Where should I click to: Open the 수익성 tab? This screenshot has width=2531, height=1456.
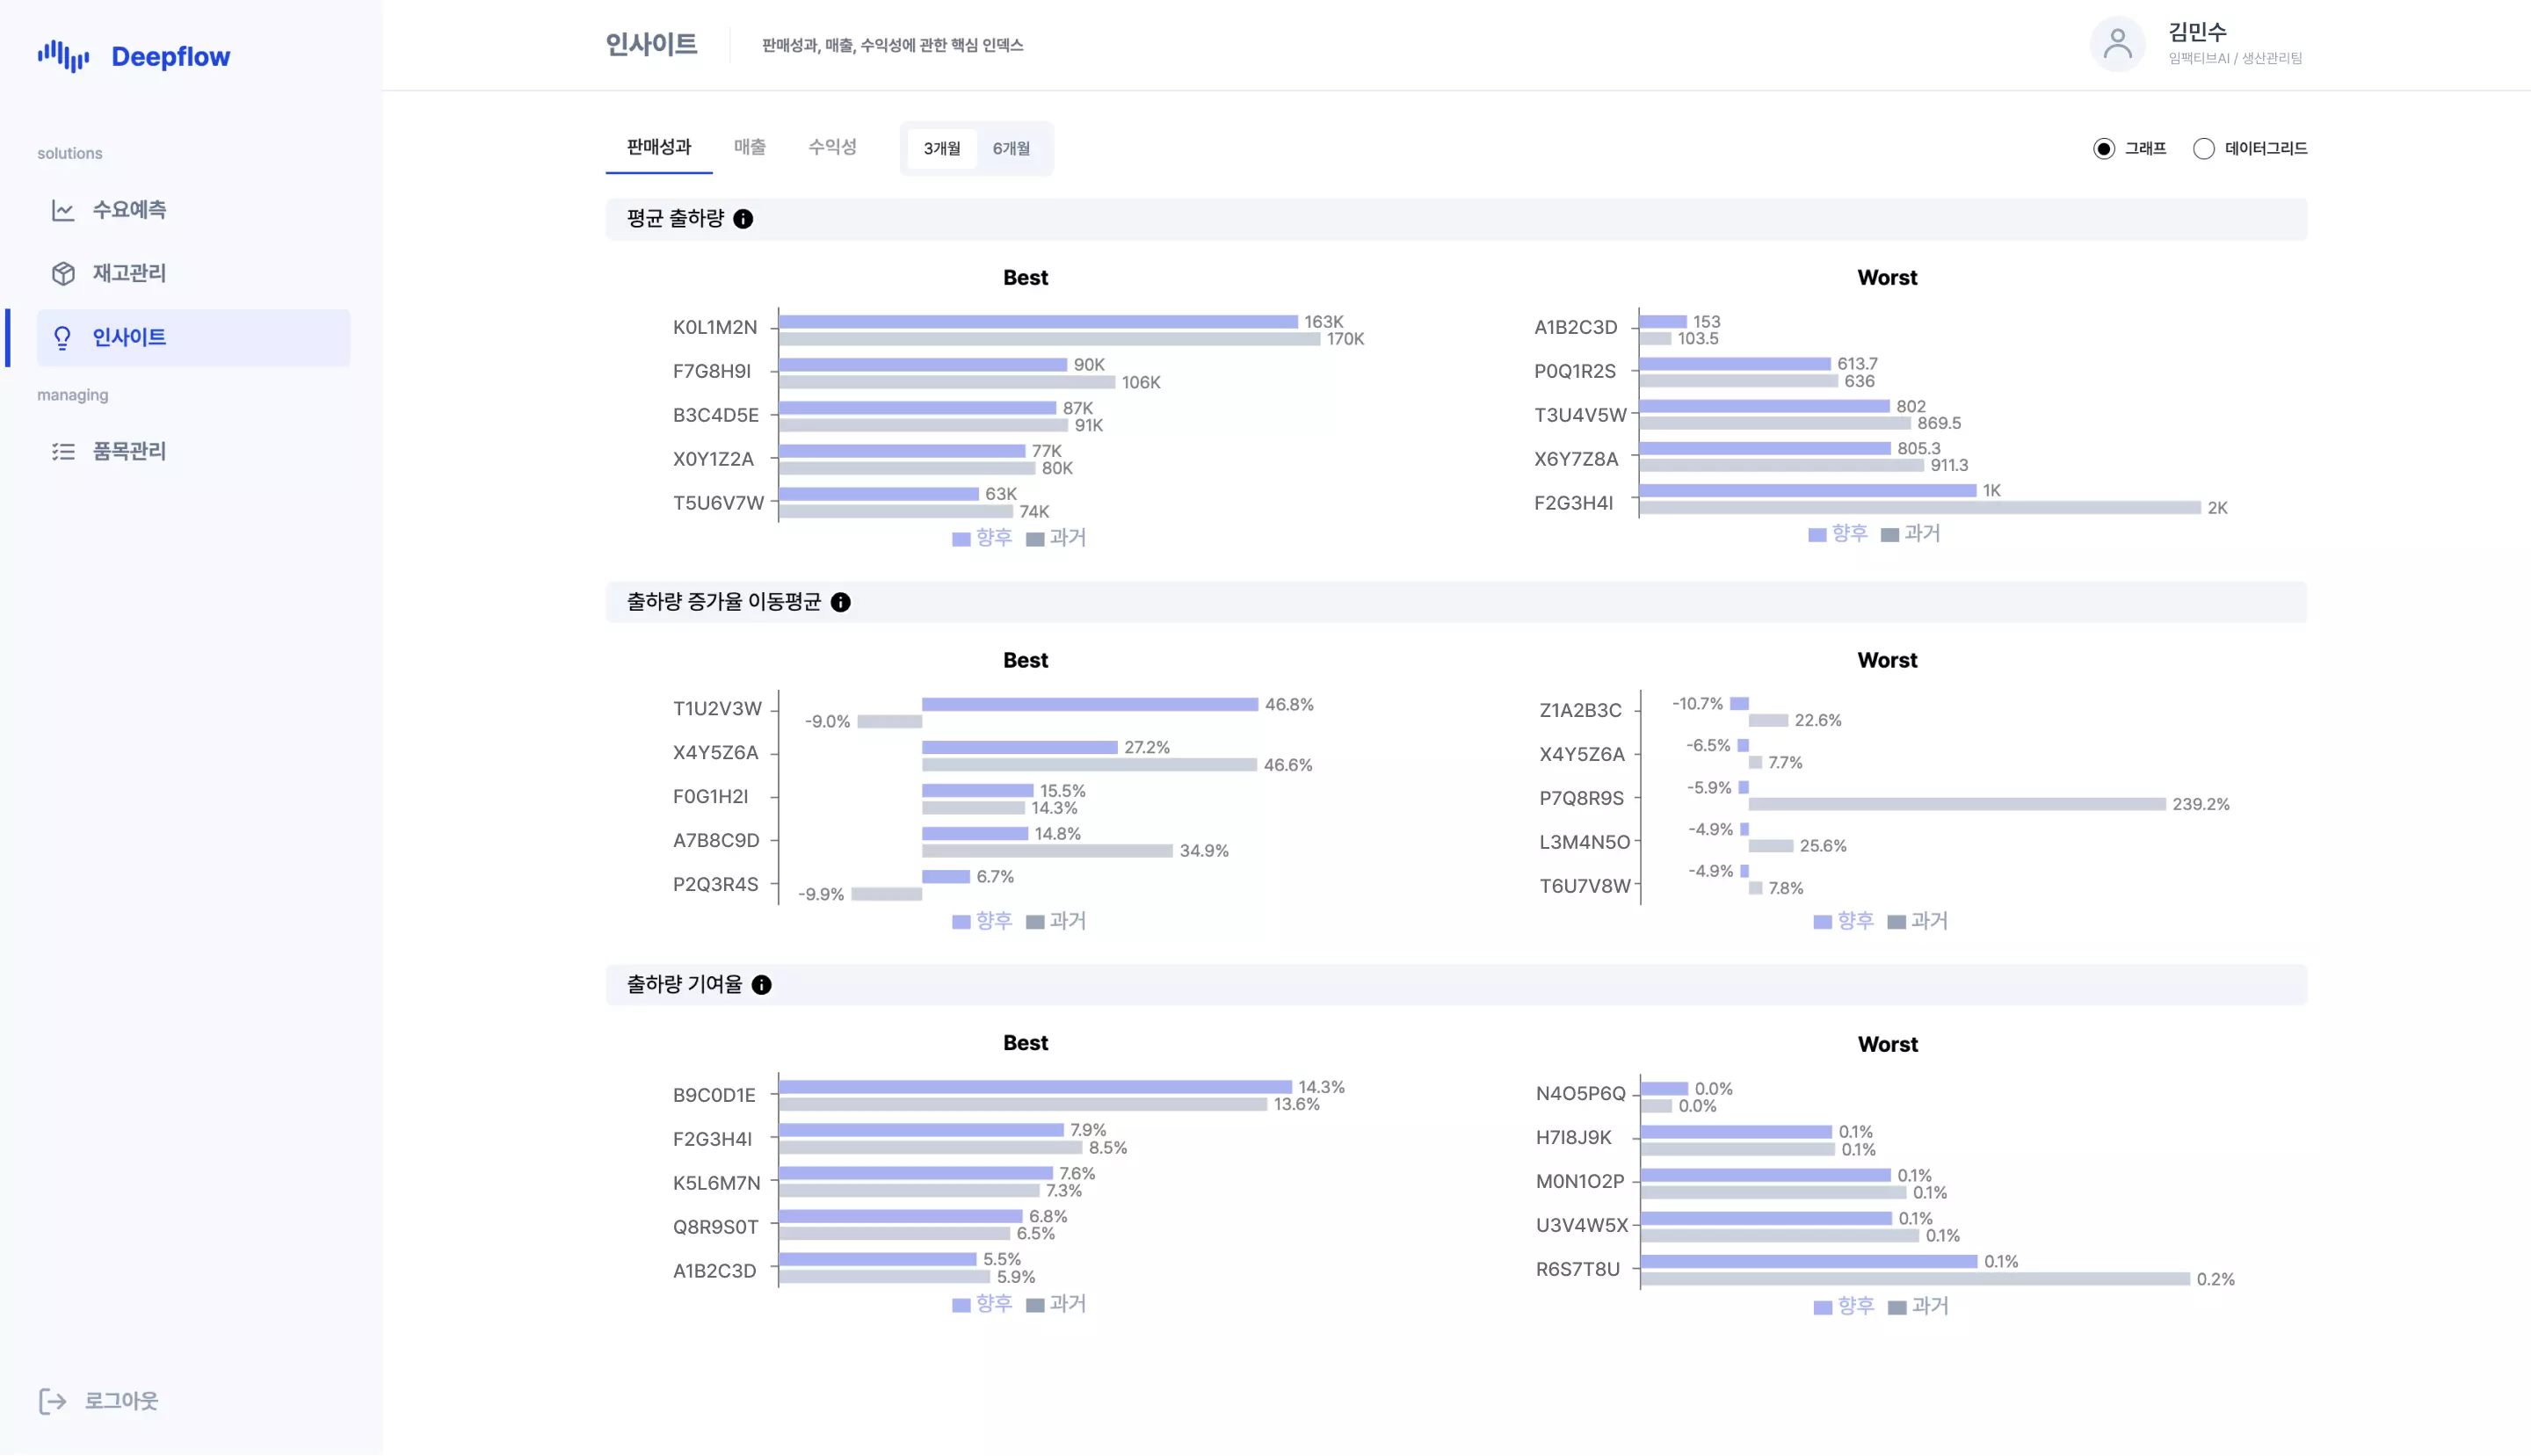(x=832, y=147)
